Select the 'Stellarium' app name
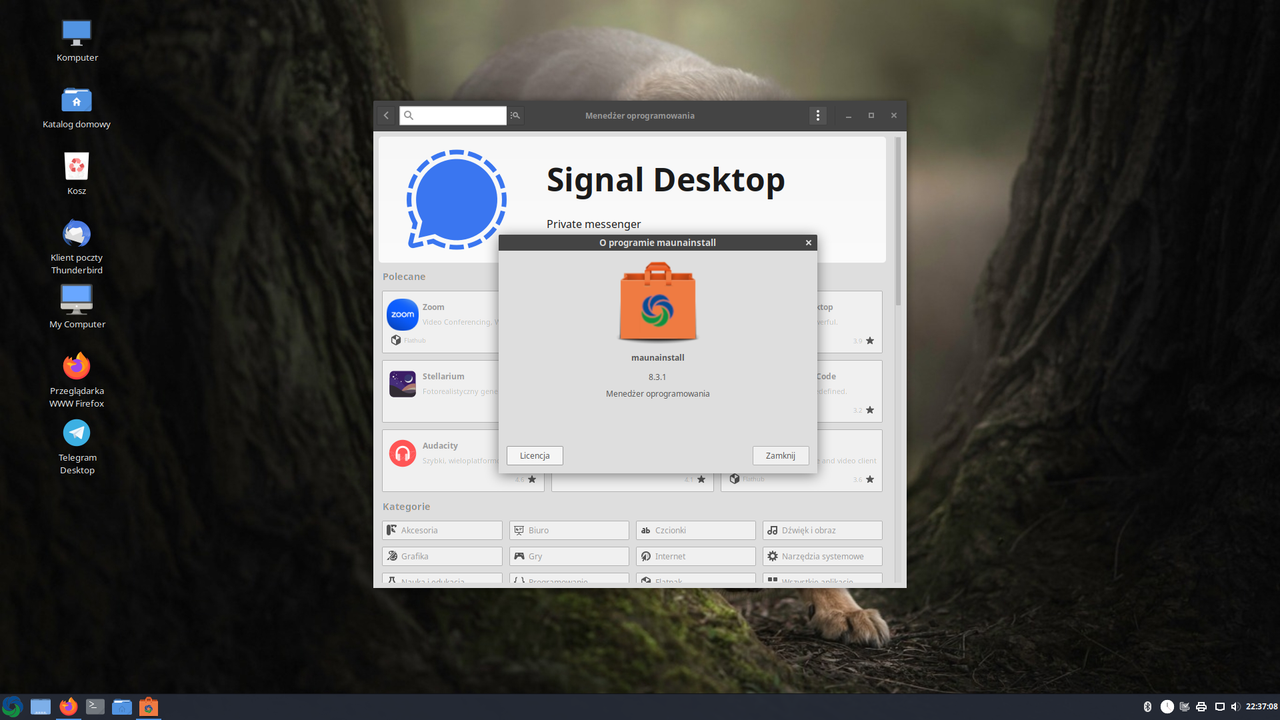 click(x=443, y=376)
